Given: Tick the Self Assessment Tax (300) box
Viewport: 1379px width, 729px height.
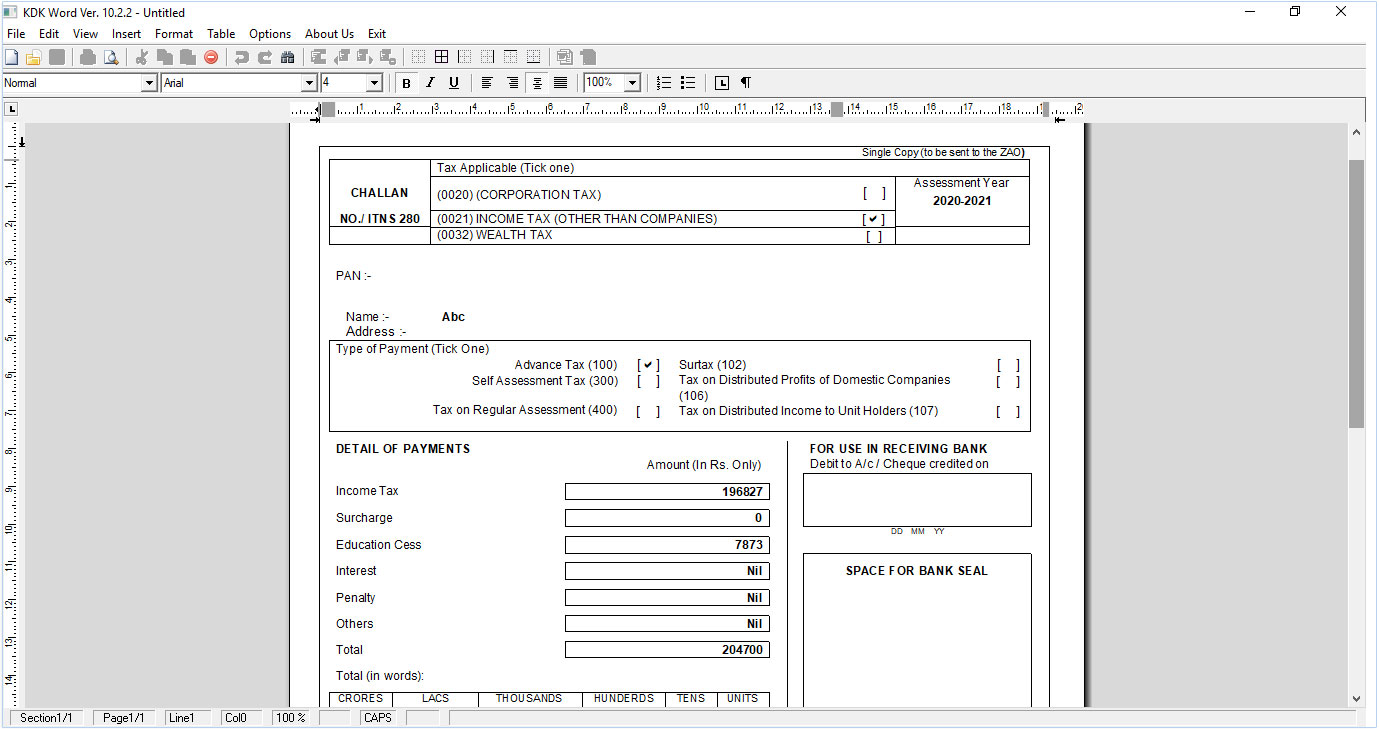Looking at the screenshot, I should [648, 381].
